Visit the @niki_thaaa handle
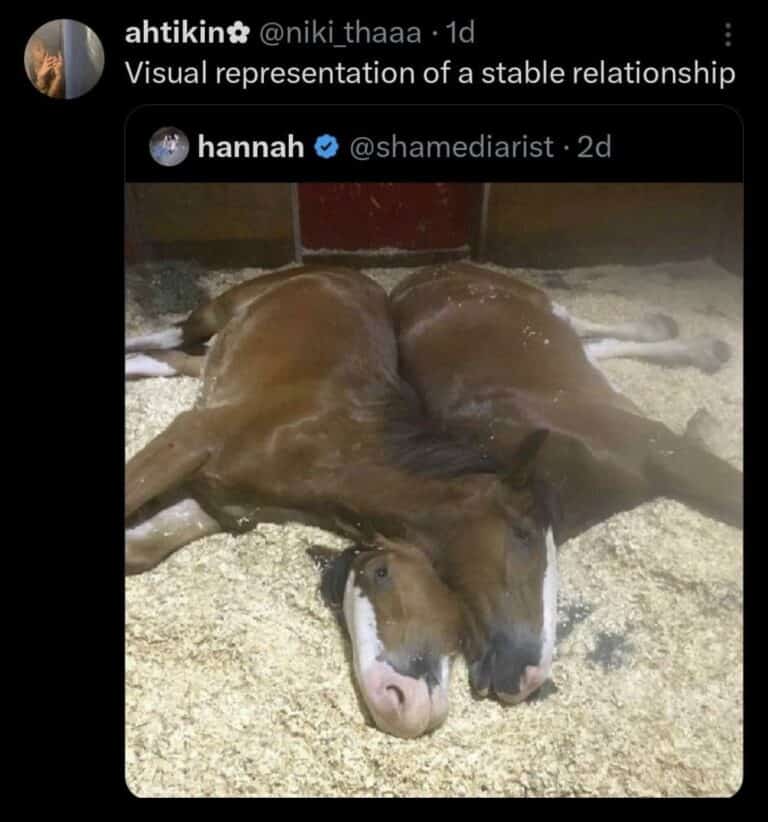The width and height of the screenshot is (768, 822). pos(340,34)
